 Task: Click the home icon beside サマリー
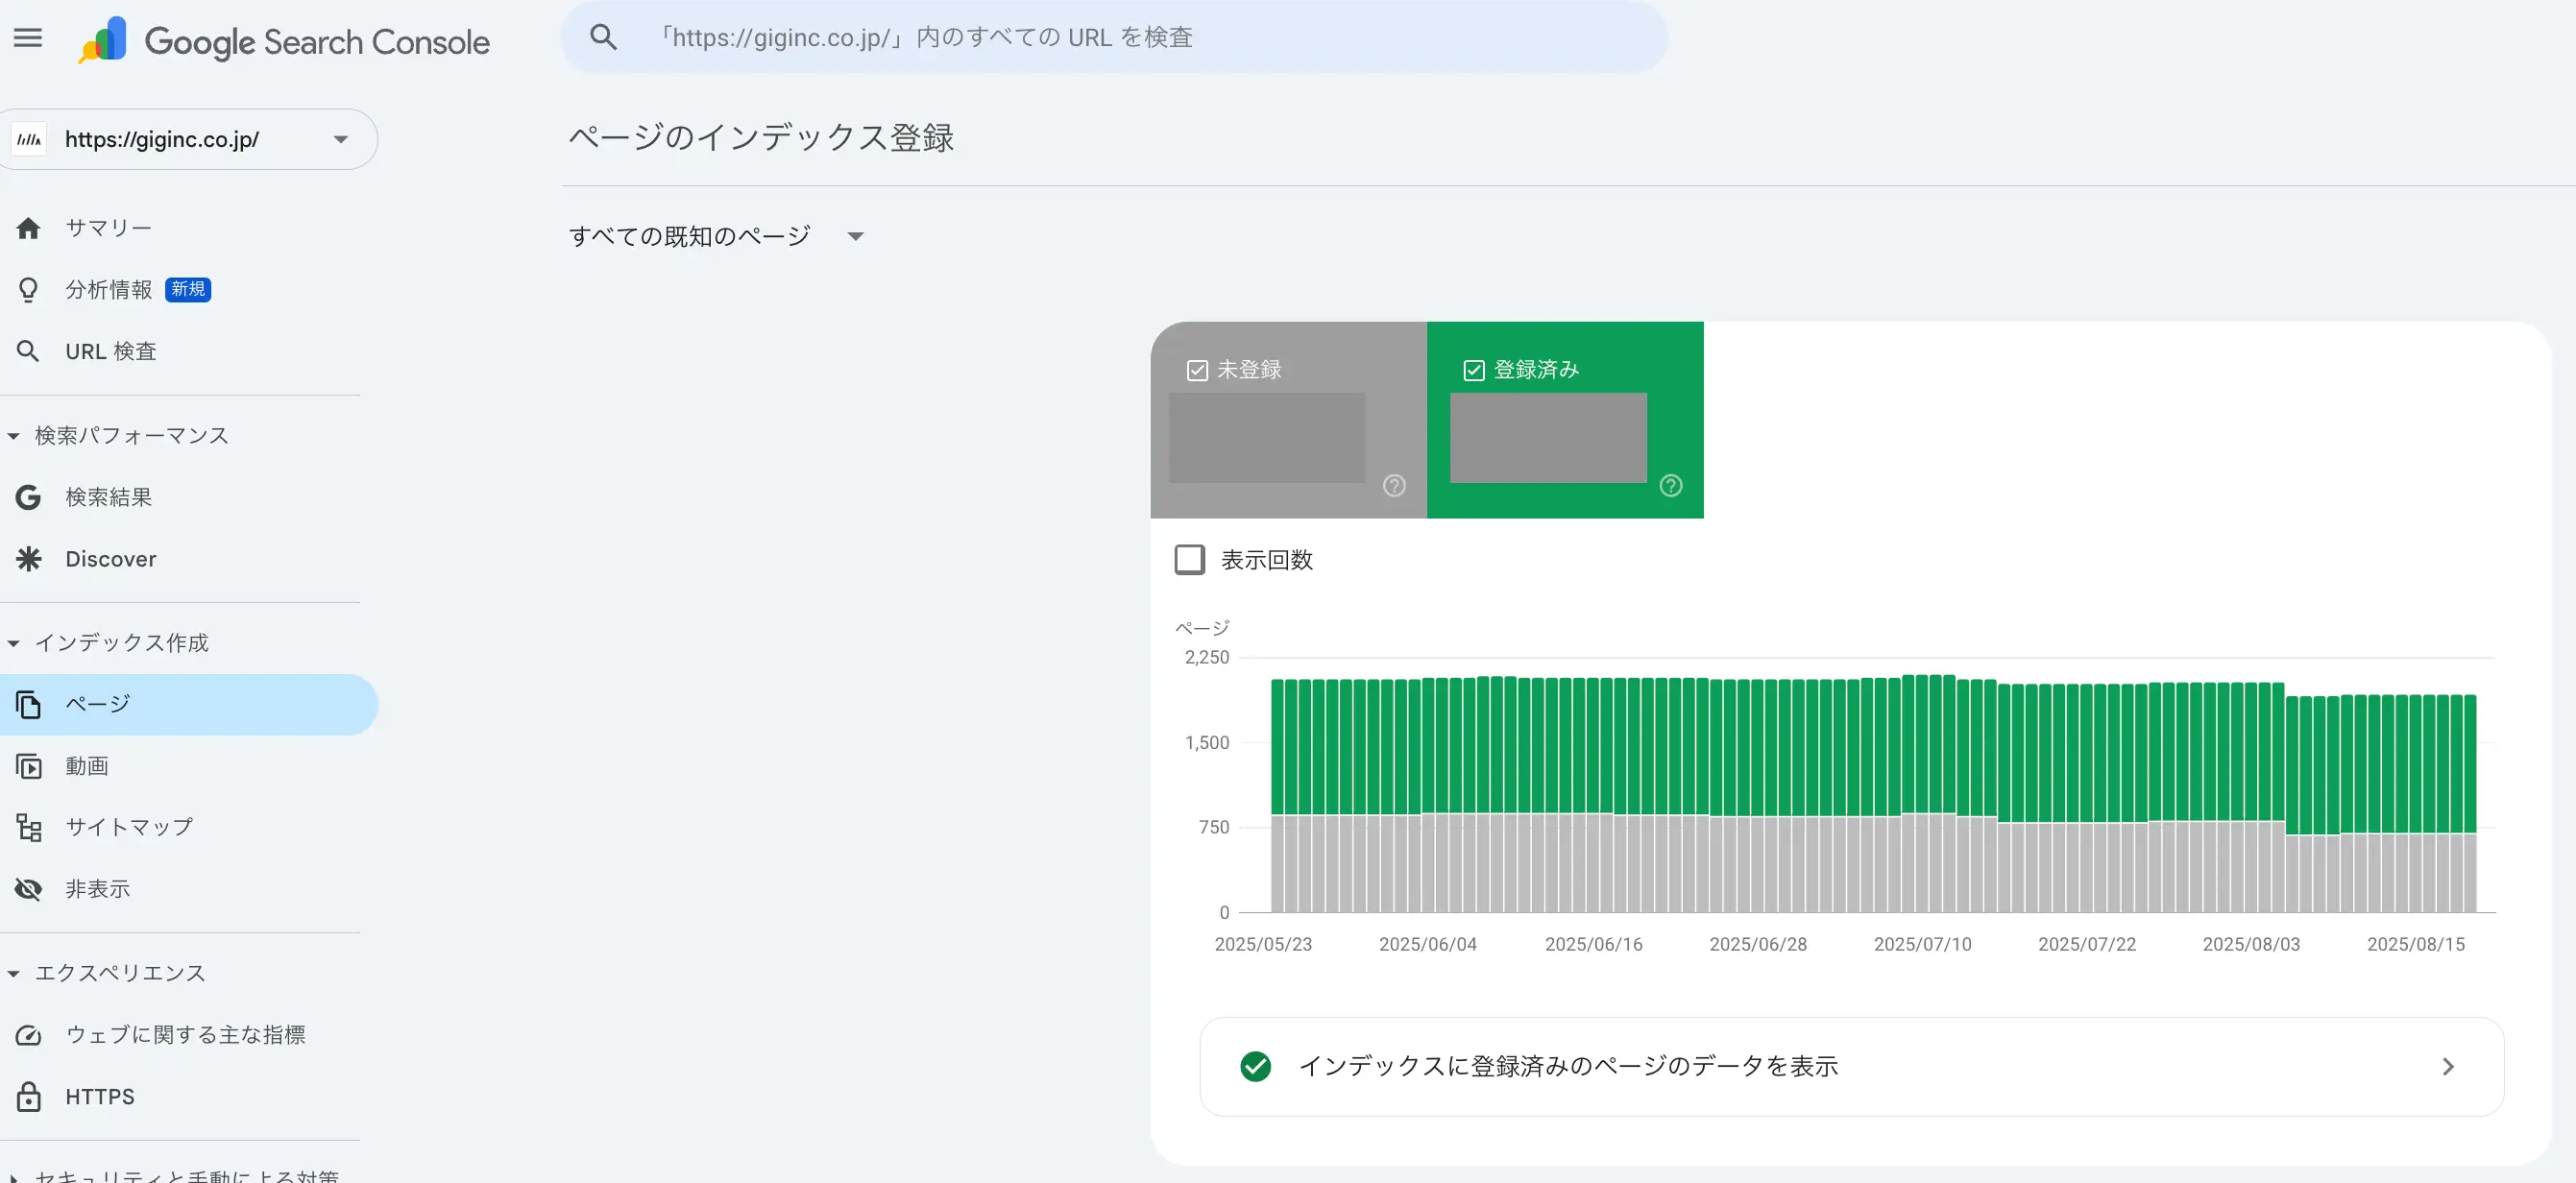click(x=28, y=228)
